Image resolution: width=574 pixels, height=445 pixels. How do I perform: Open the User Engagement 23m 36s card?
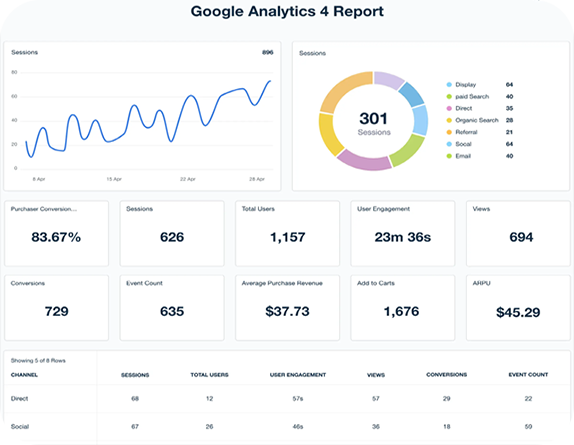[403, 233]
